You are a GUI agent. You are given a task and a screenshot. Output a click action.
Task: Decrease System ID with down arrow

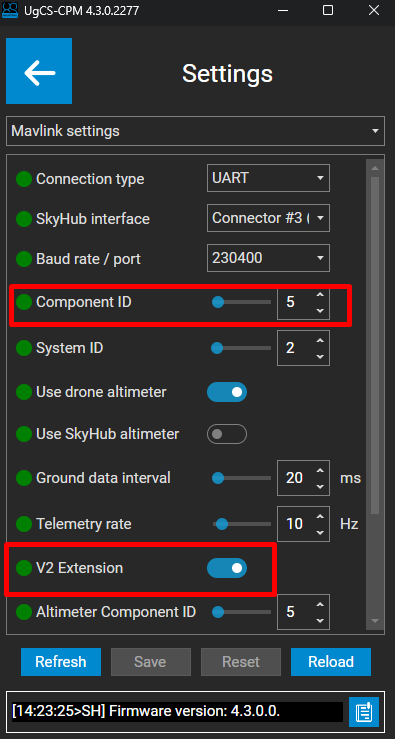(321, 356)
